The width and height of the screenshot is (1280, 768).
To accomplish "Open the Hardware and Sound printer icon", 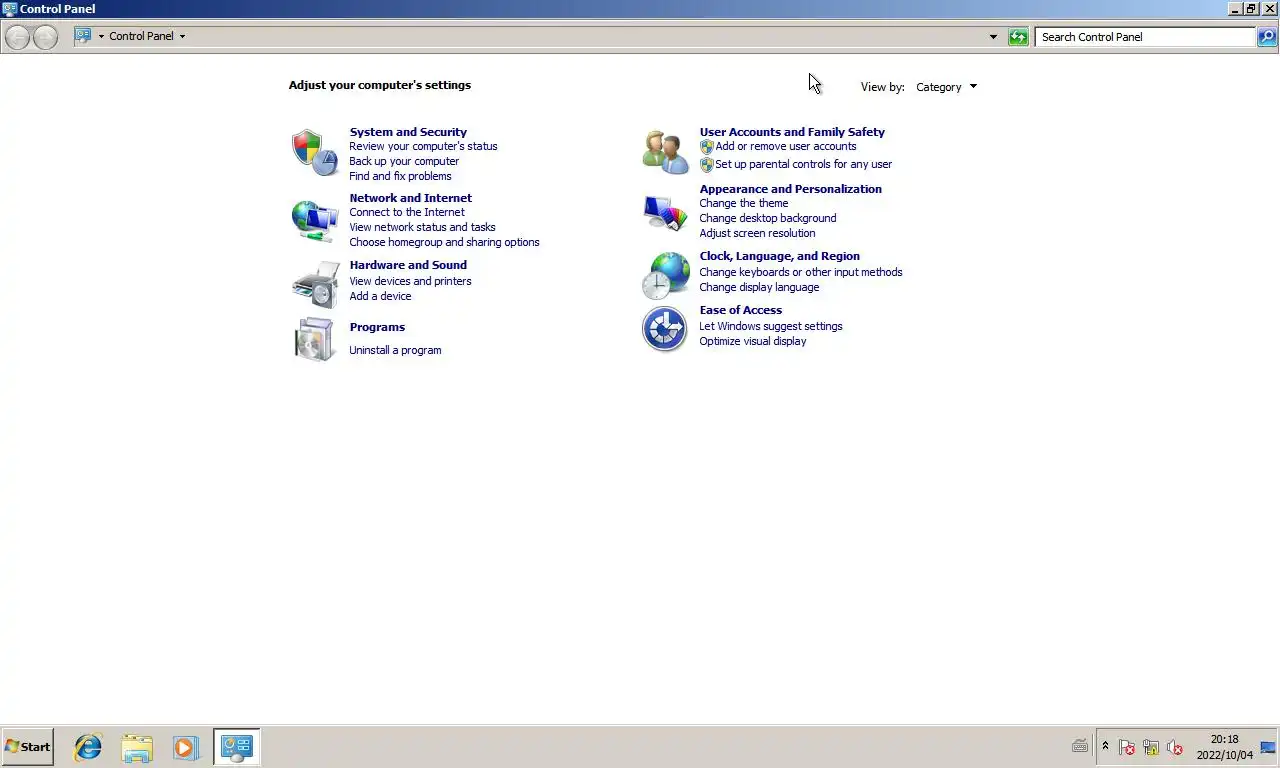I will (315, 285).
